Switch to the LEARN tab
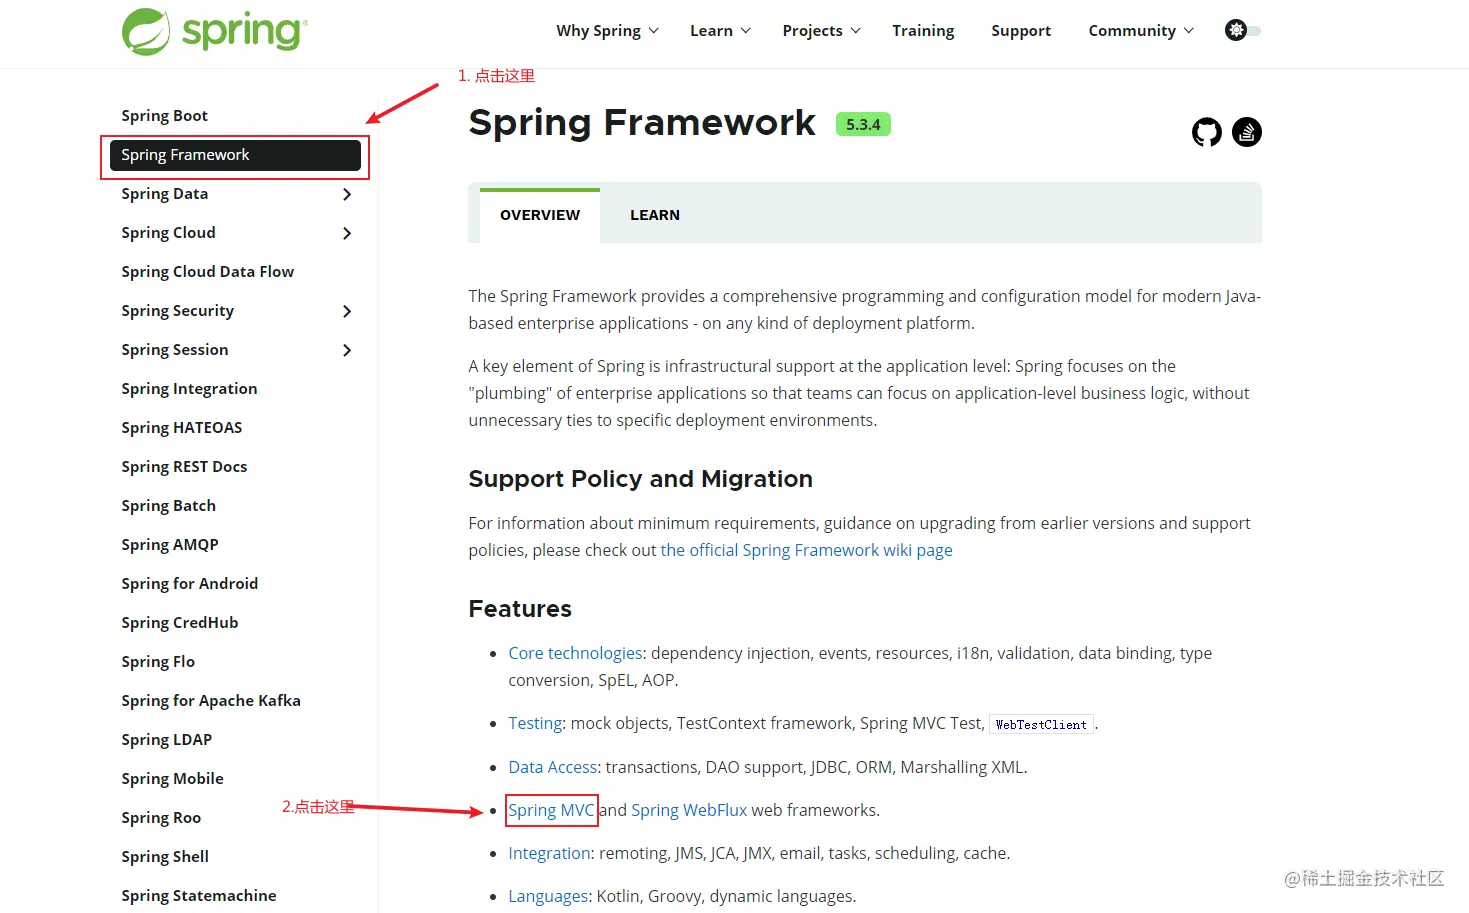1469x913 pixels. pyautogui.click(x=655, y=215)
